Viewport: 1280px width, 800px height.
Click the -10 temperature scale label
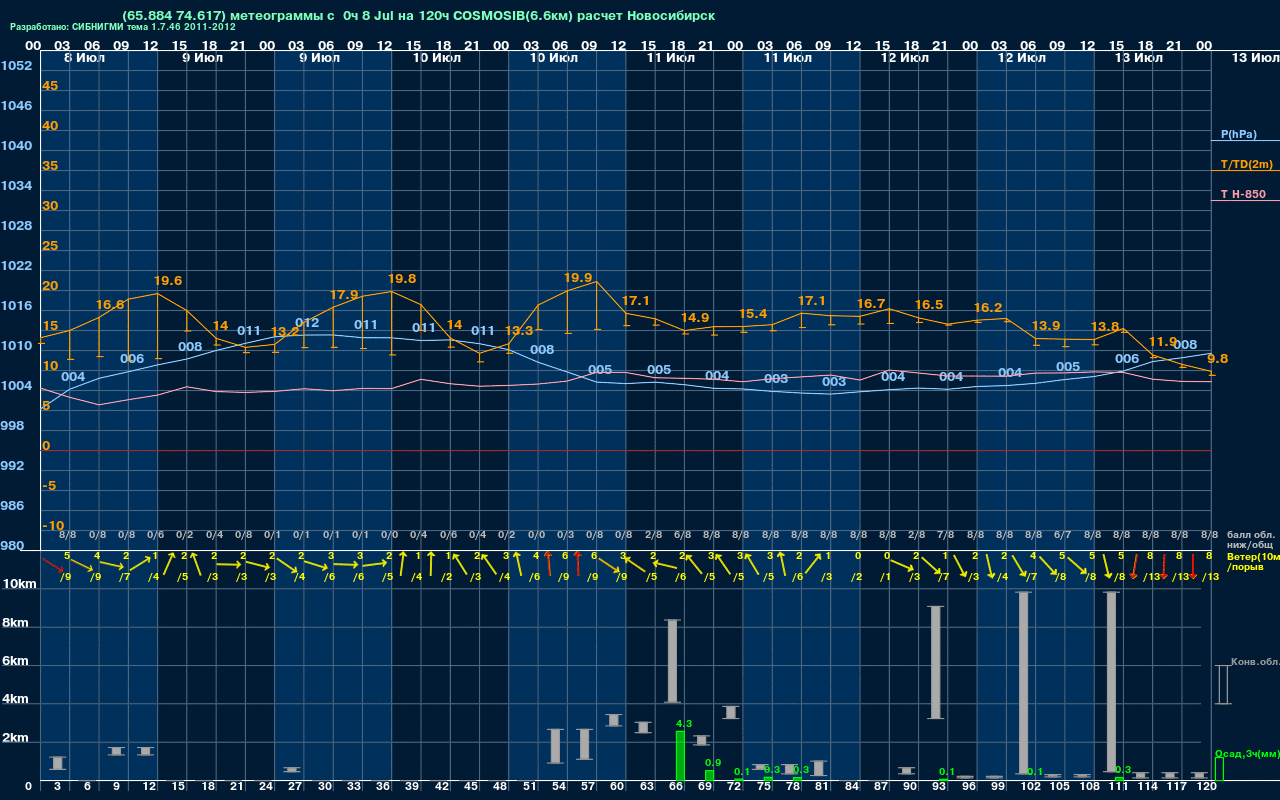(53, 526)
